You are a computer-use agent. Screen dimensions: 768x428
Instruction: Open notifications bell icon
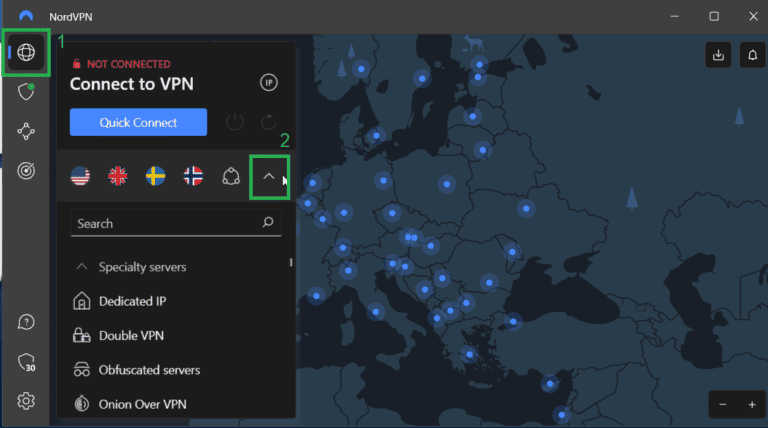[752, 56]
